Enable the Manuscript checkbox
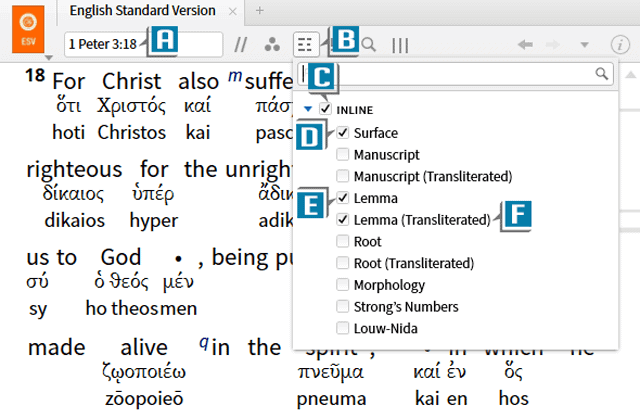The image size is (640, 418). click(x=344, y=155)
